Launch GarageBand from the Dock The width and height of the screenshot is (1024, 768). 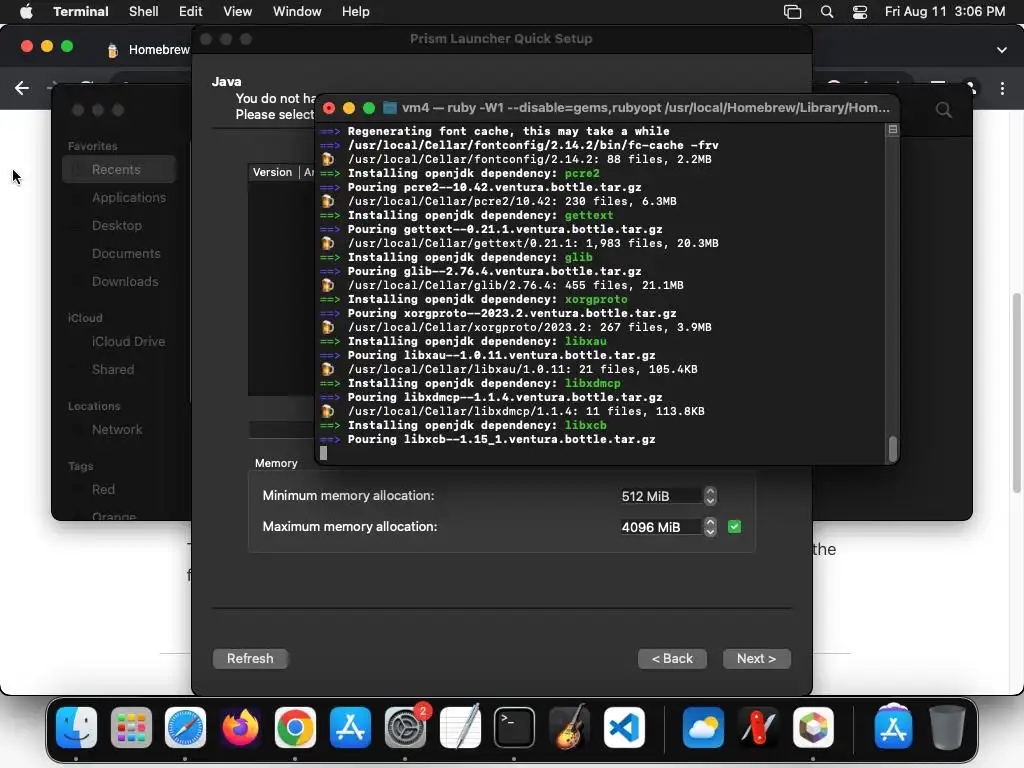[x=569, y=728]
